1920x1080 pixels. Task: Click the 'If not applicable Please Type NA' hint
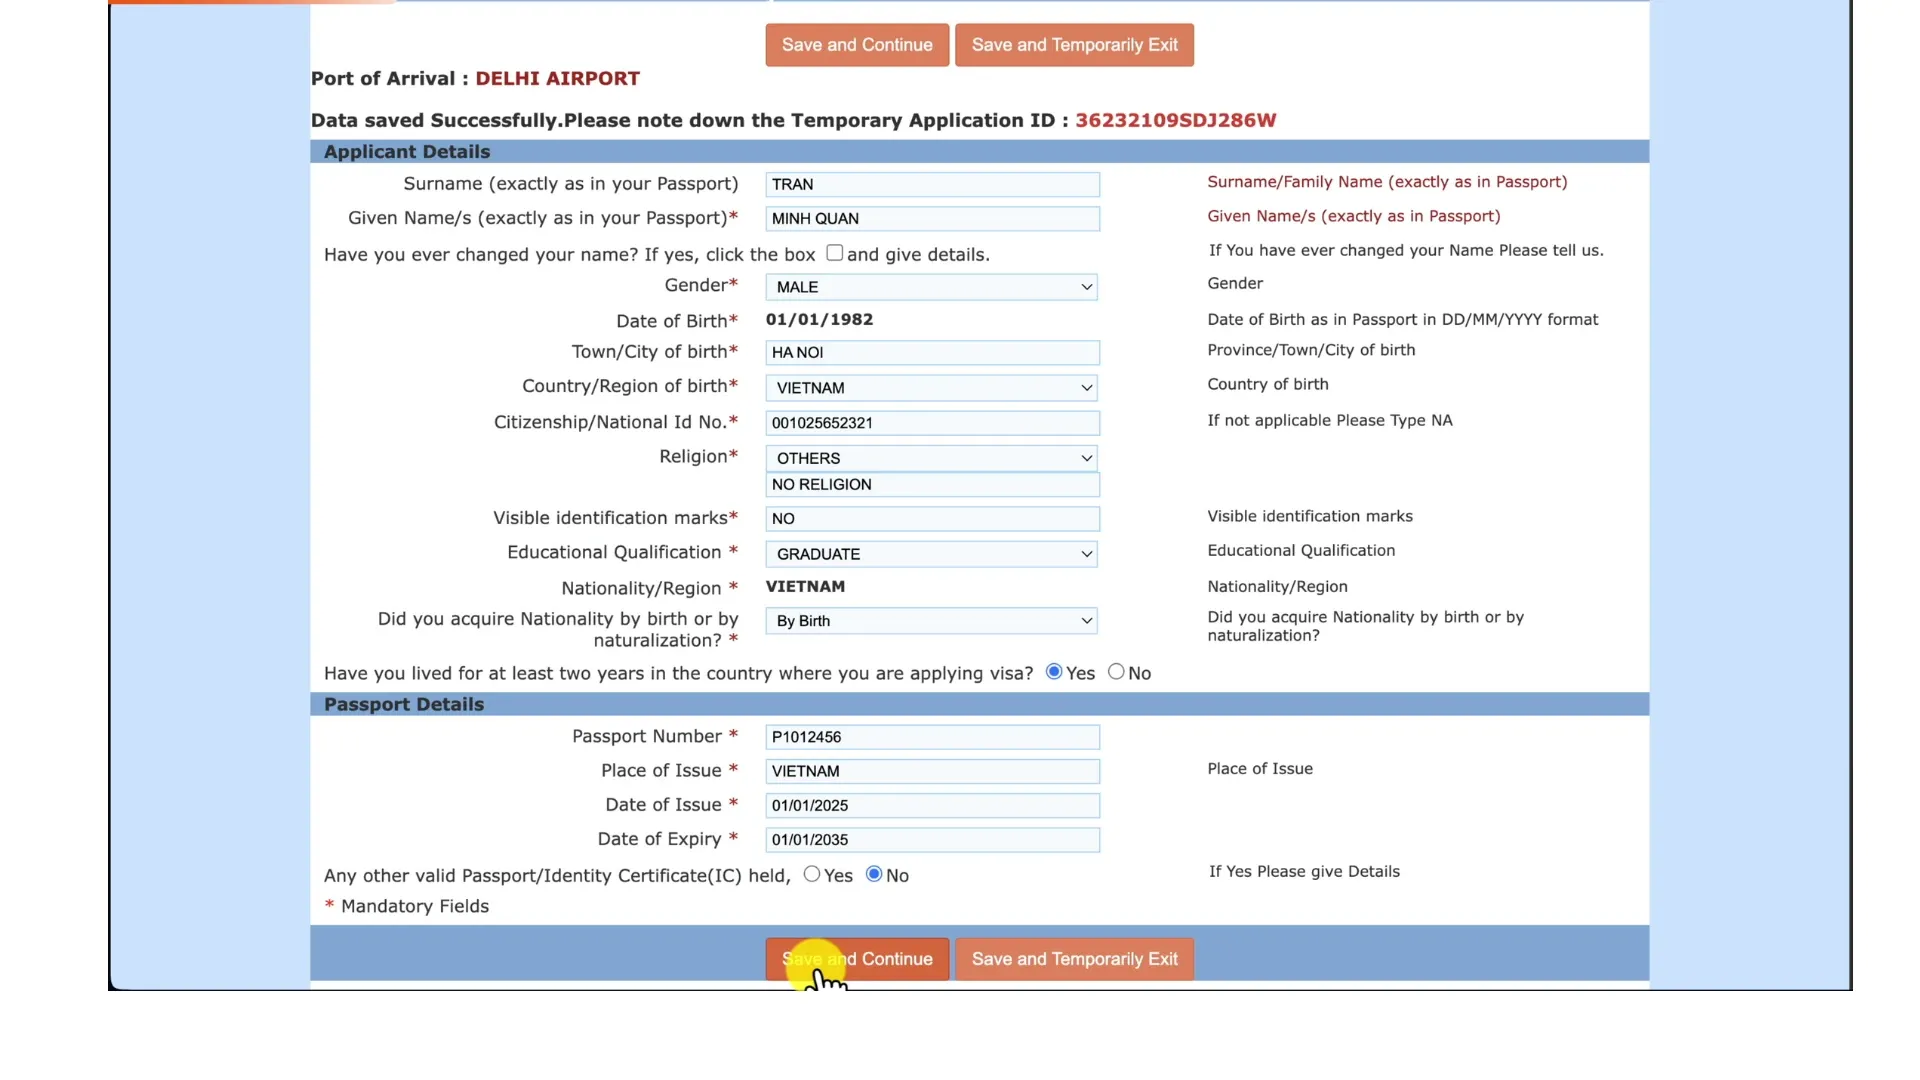pos(1330,420)
